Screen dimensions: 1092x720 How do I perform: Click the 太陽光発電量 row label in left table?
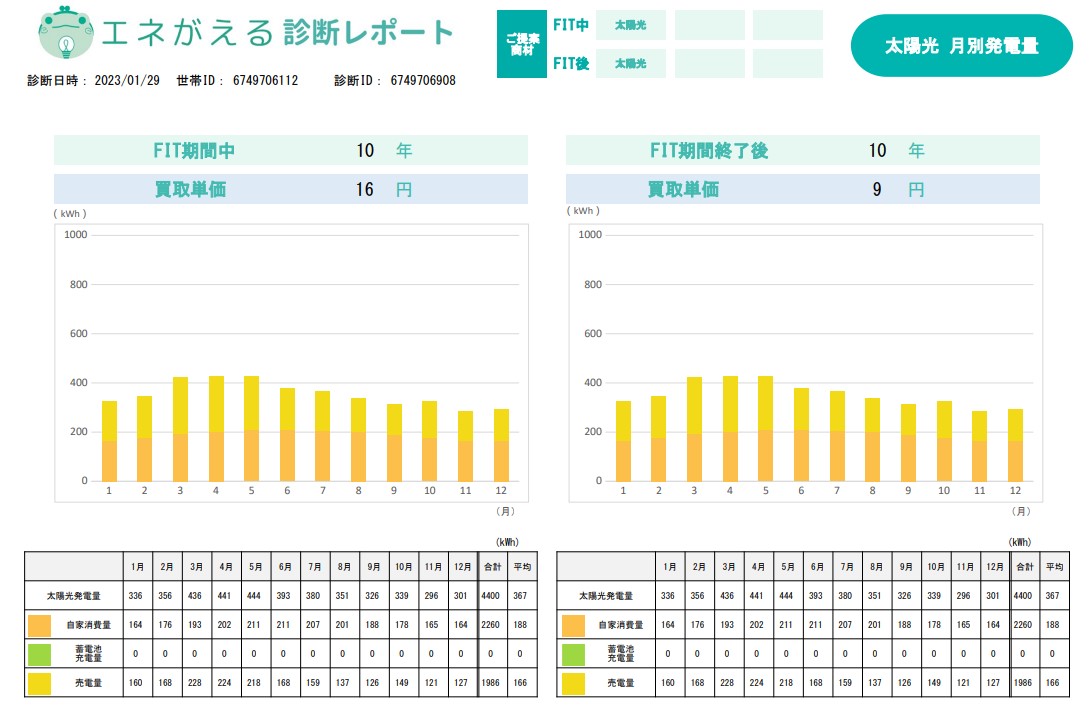click(x=74, y=596)
